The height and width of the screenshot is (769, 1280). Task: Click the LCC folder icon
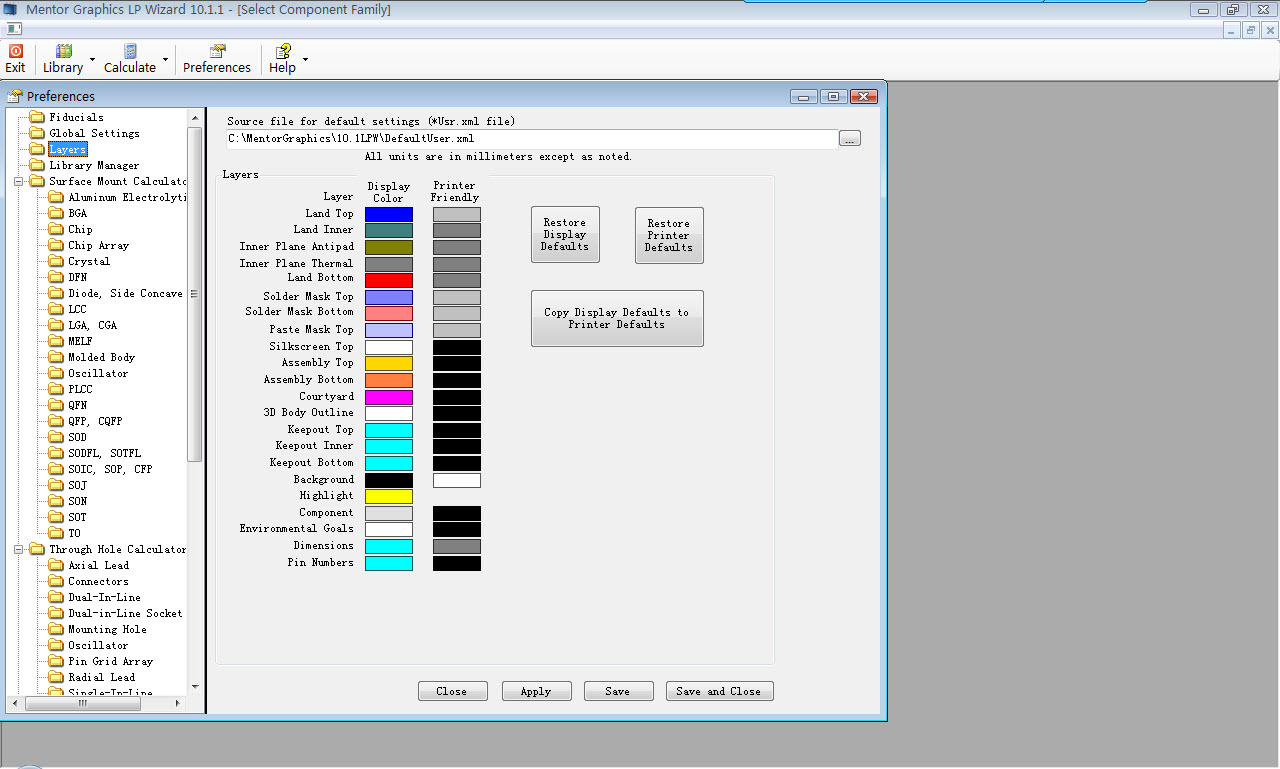pos(56,309)
